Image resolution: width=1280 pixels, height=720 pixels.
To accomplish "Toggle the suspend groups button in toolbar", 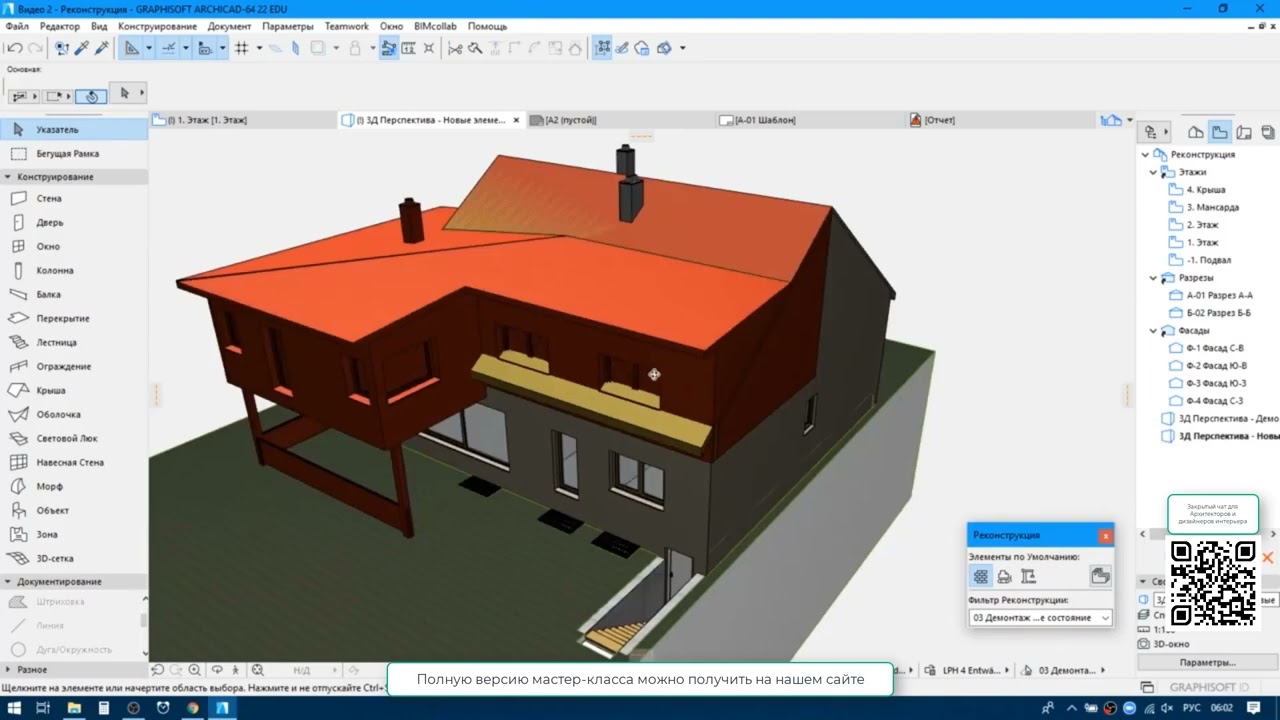I will 389,48.
